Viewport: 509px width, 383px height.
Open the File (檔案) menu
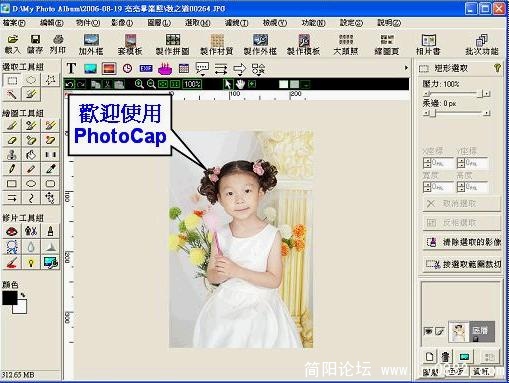click(14, 23)
